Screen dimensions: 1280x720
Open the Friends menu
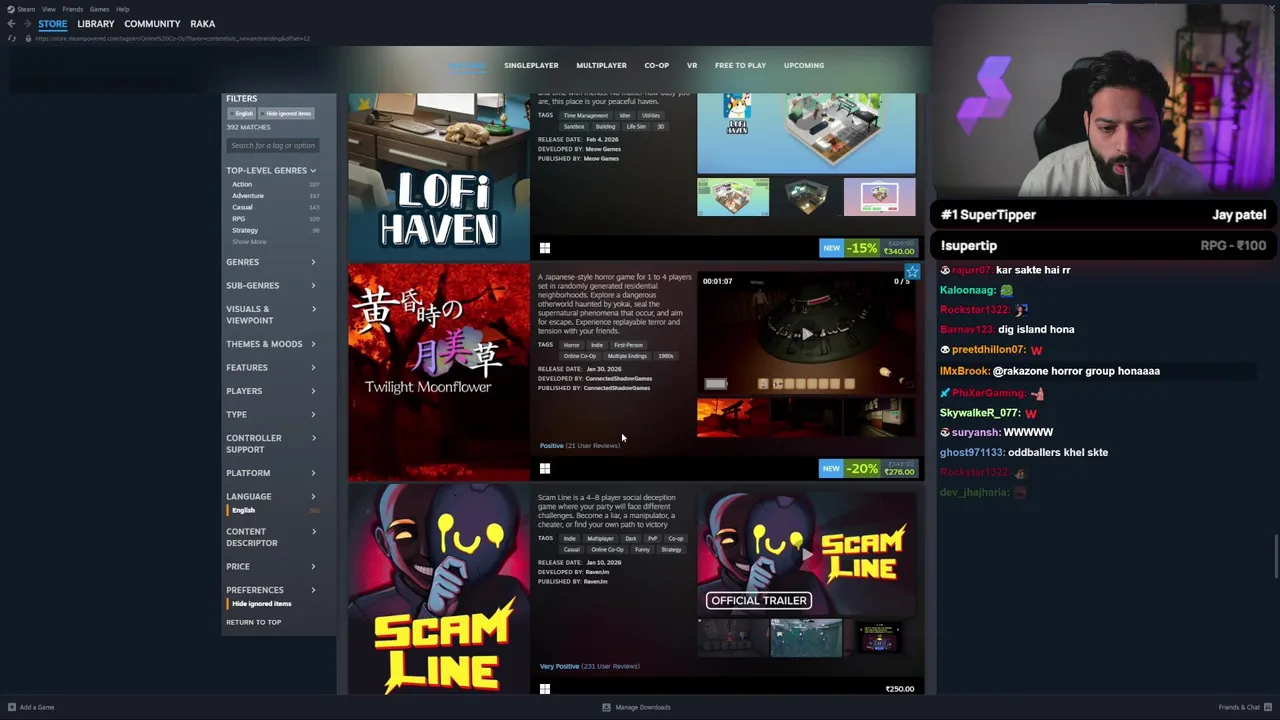[73, 9]
